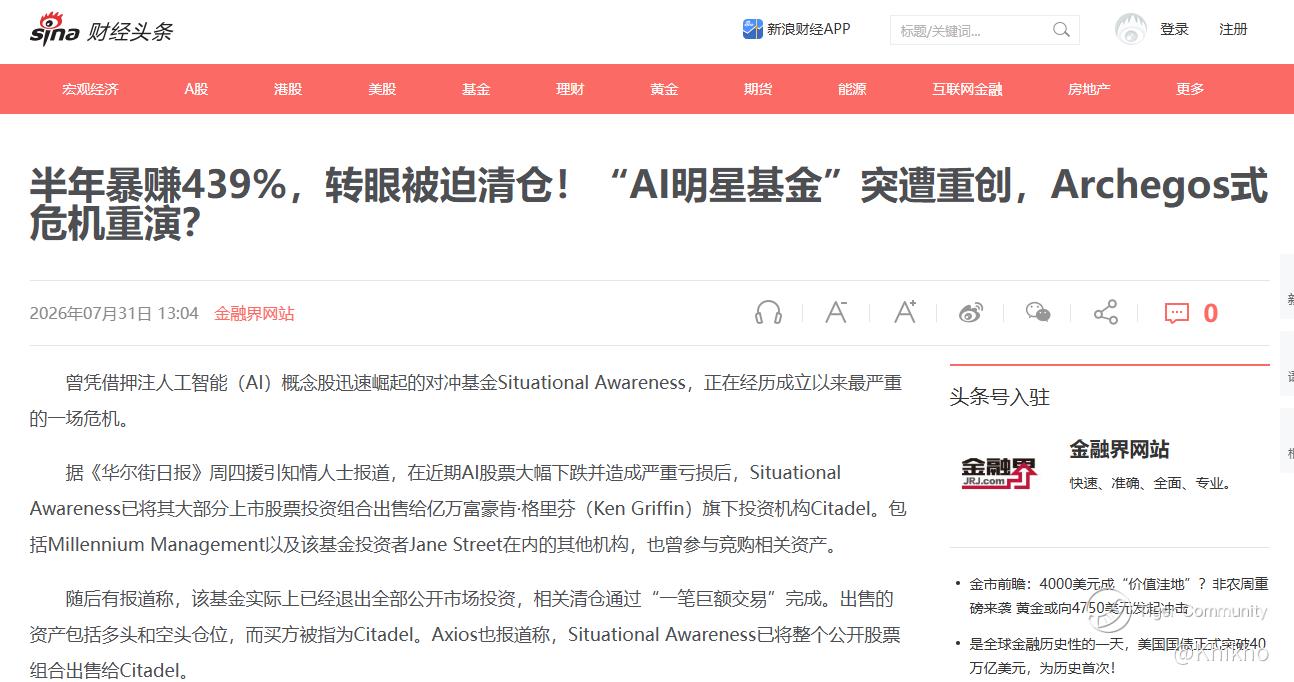1294x682 pixels.
Task: Click the 快速、准确、全面、专业 tagline
Action: (x=1150, y=483)
